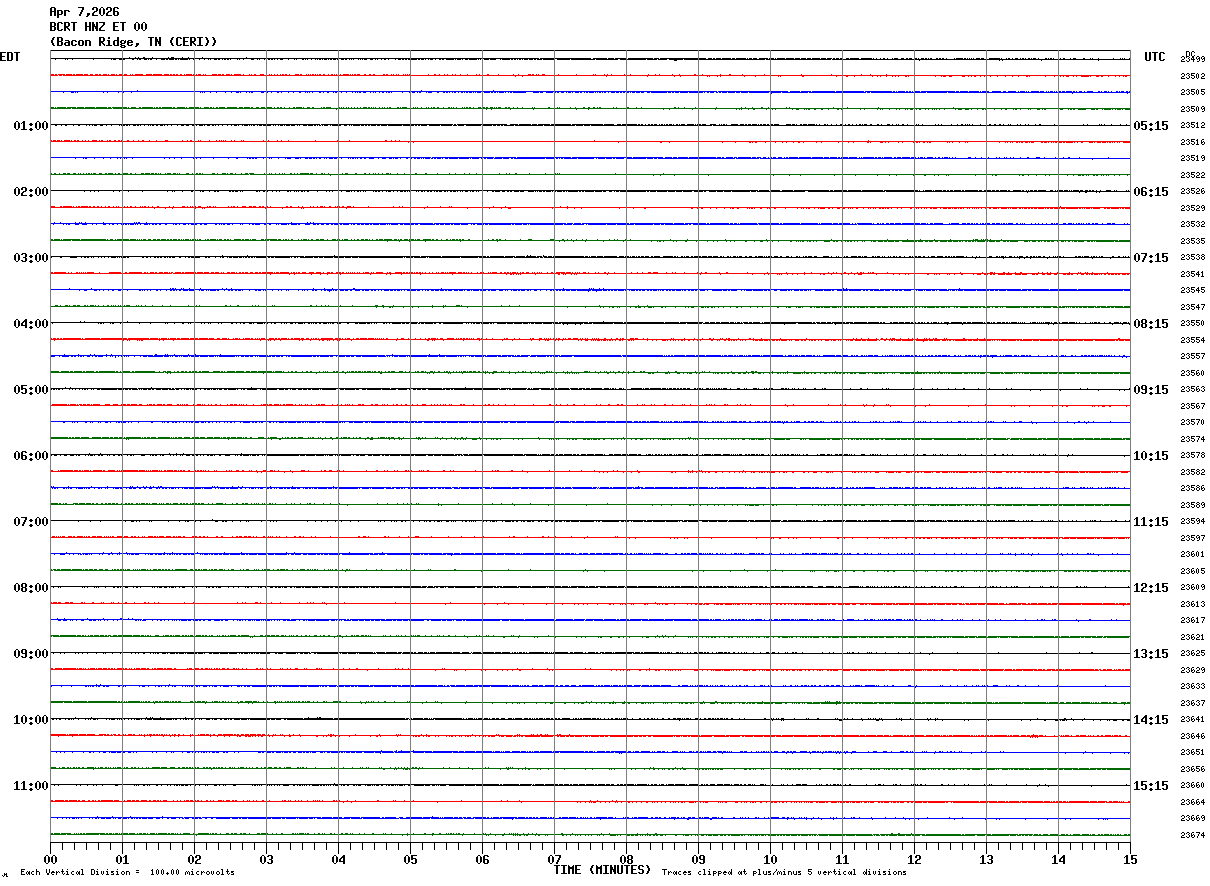The width and height of the screenshot is (1210, 886).
Task: Click the UTC time label "05:15"
Action: [x=1151, y=126]
